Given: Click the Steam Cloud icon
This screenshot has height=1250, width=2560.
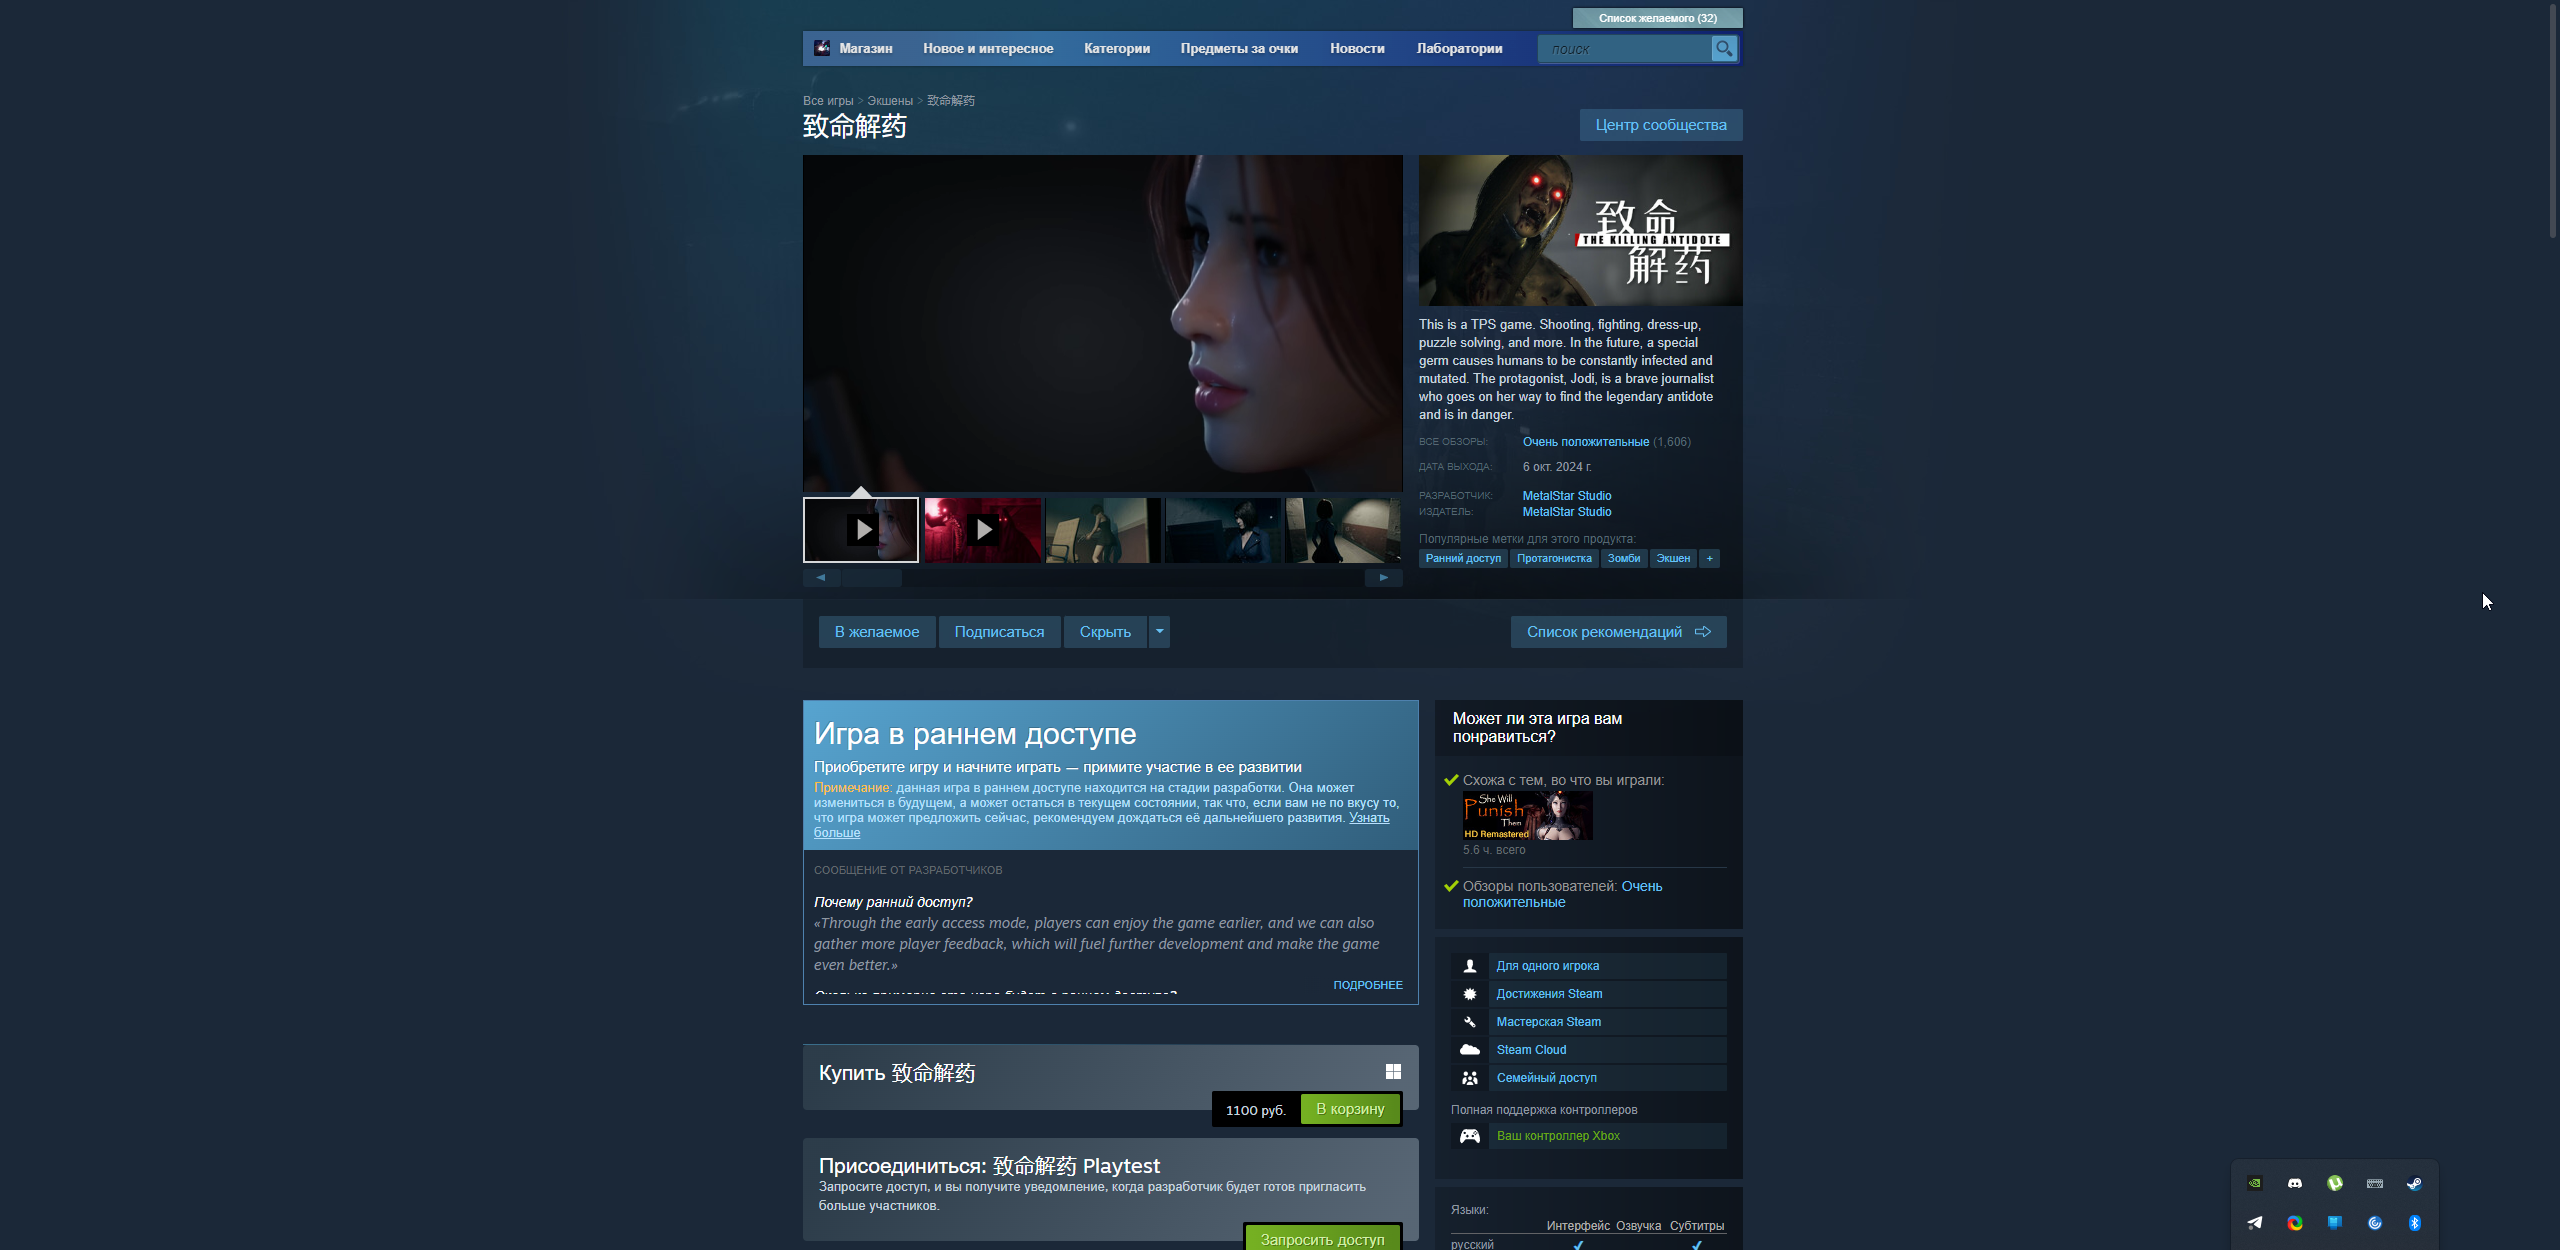Looking at the screenshot, I should [1470, 1050].
